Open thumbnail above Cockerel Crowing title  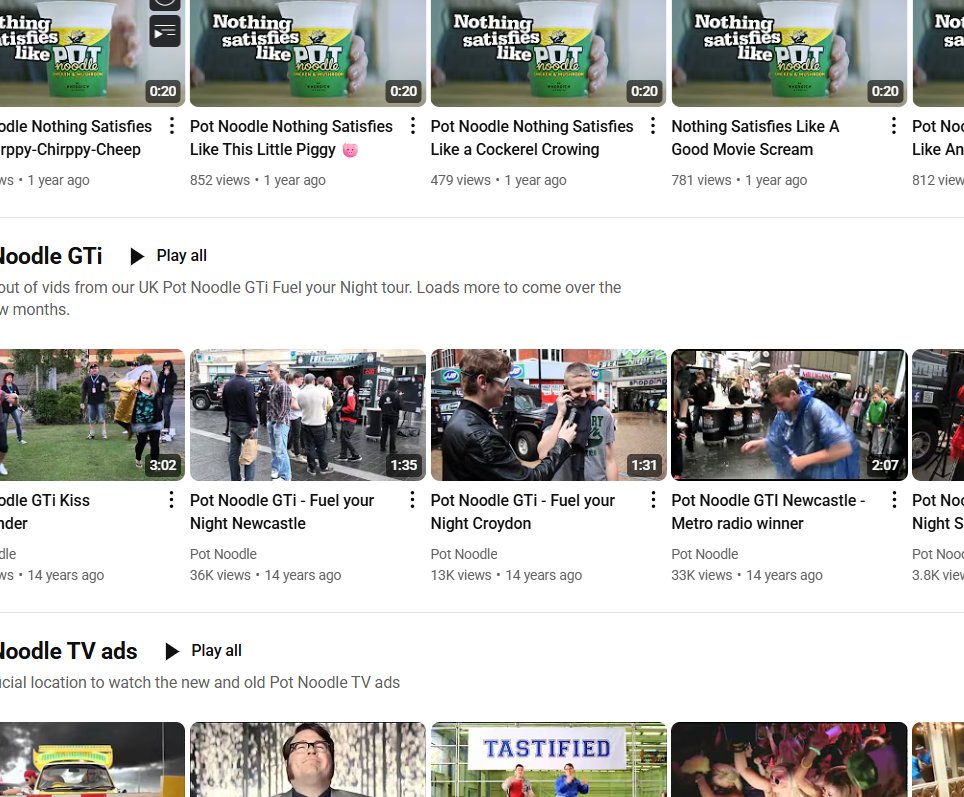(548, 53)
